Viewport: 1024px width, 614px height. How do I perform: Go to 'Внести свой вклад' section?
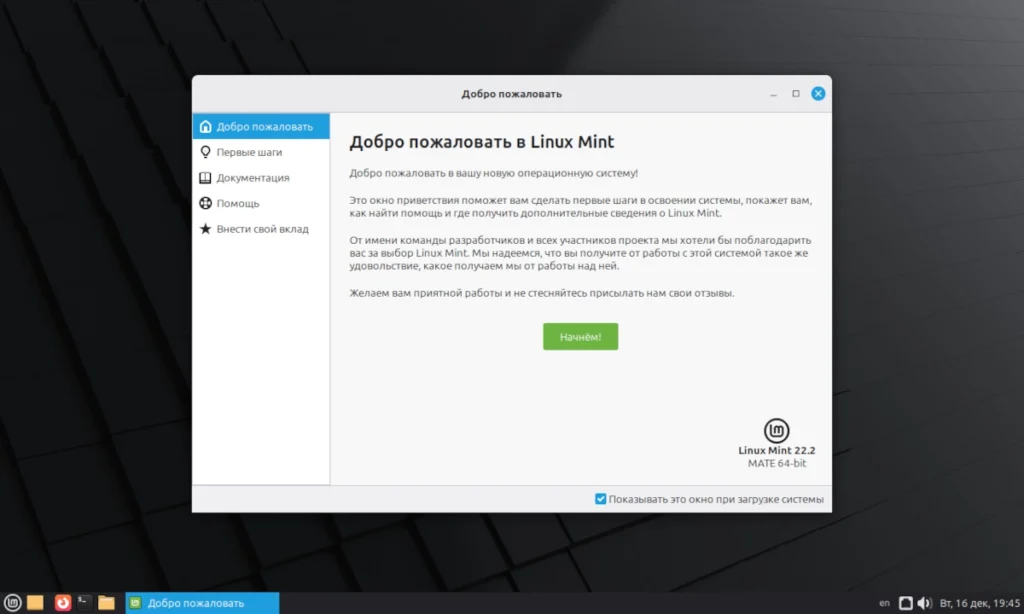pos(261,229)
